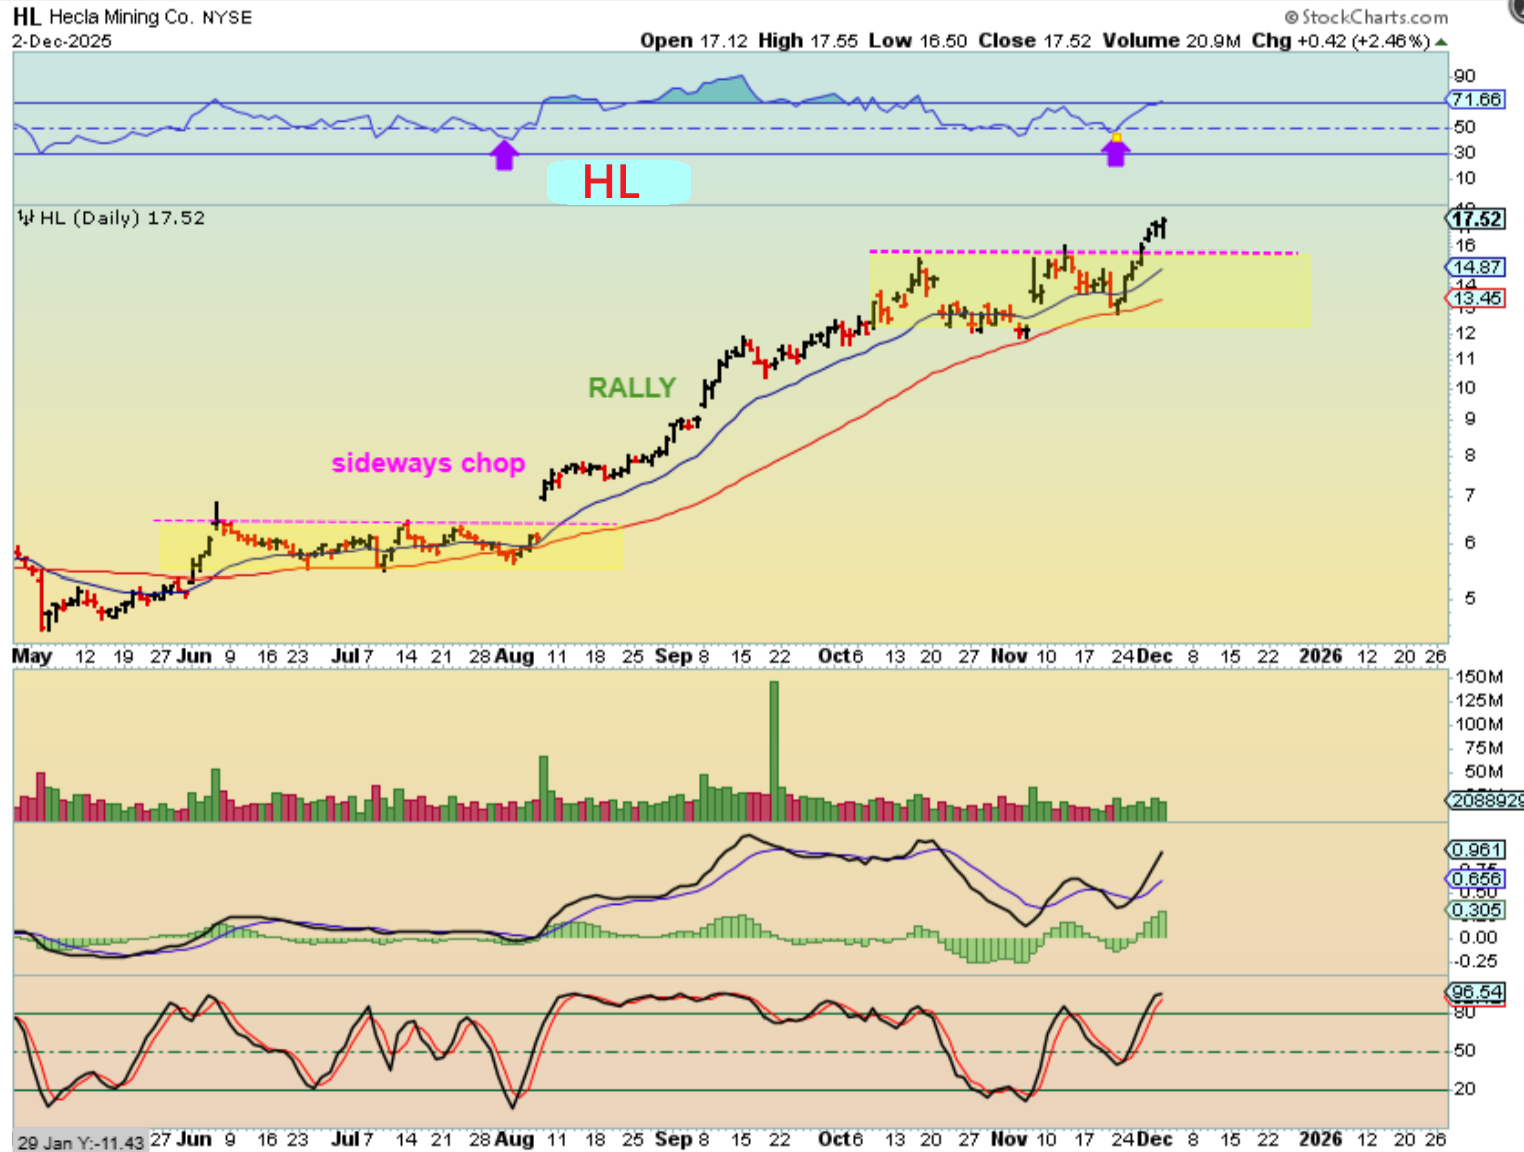Click the MACD histogram tag 0.305
The height and width of the screenshot is (1152, 1524).
point(1476,910)
